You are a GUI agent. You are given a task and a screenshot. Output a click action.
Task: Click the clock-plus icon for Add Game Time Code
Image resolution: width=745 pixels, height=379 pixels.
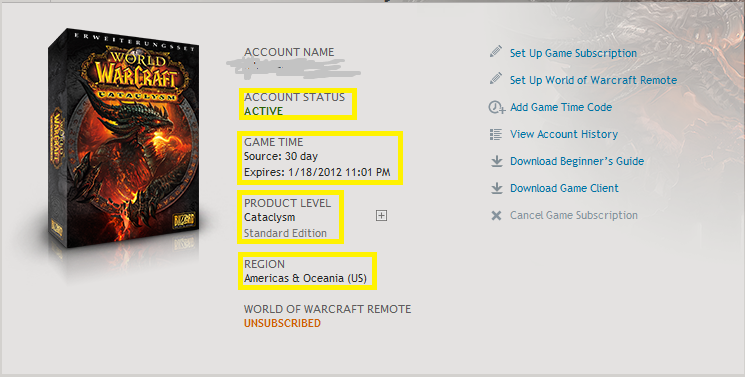pyautogui.click(x=497, y=107)
